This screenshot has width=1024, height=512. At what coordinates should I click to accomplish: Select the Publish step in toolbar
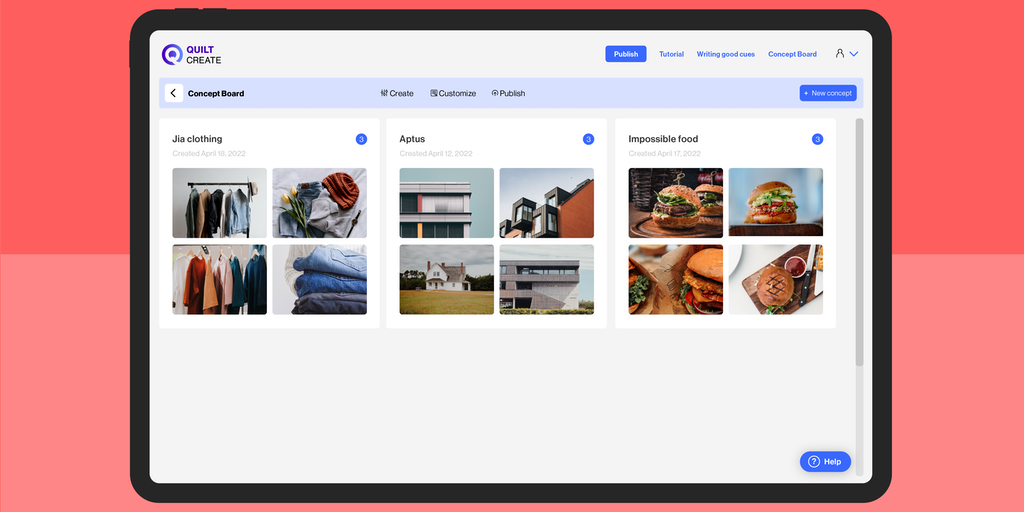click(x=508, y=93)
